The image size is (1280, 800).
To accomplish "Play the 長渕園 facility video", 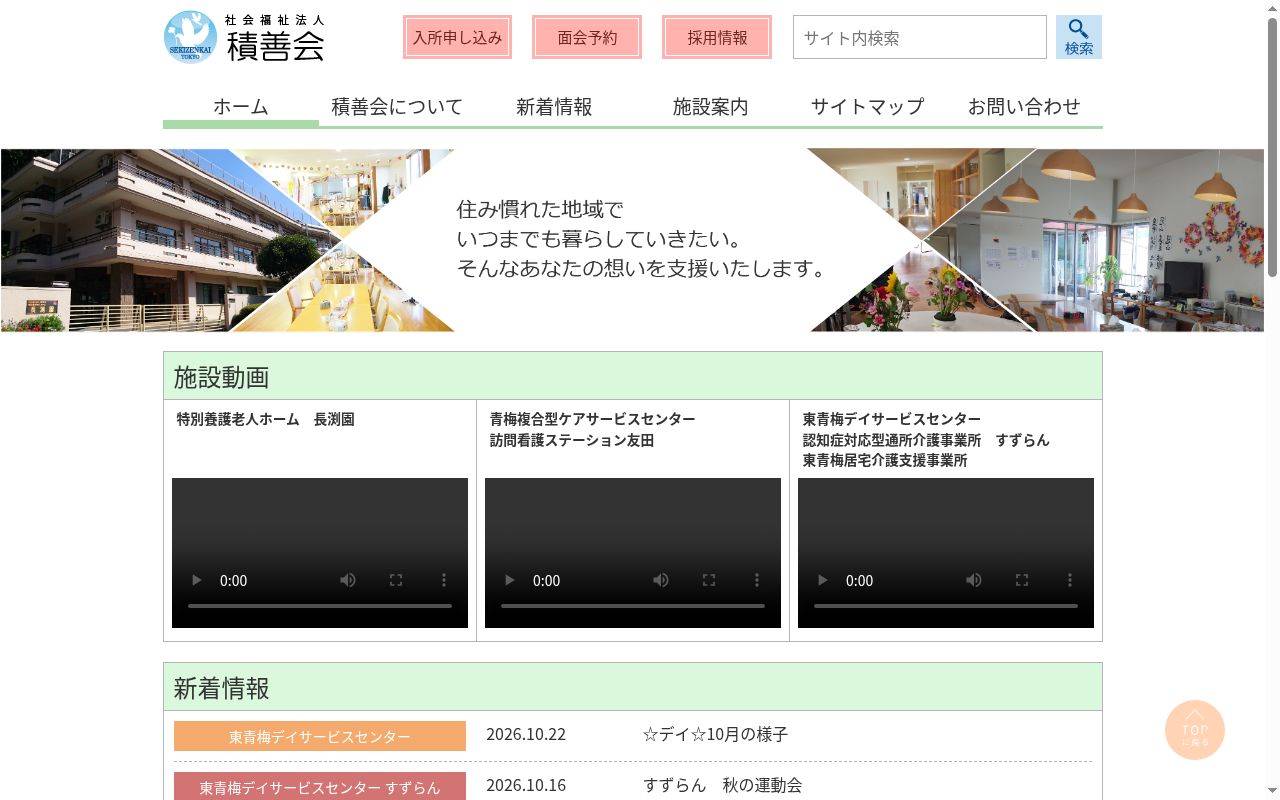I will tap(197, 580).
